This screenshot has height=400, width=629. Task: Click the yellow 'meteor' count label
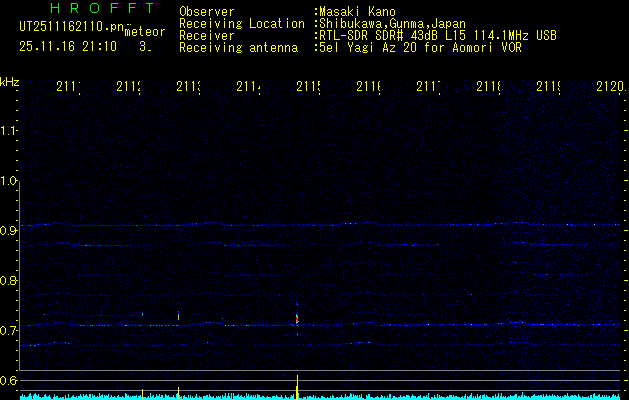coord(145,32)
